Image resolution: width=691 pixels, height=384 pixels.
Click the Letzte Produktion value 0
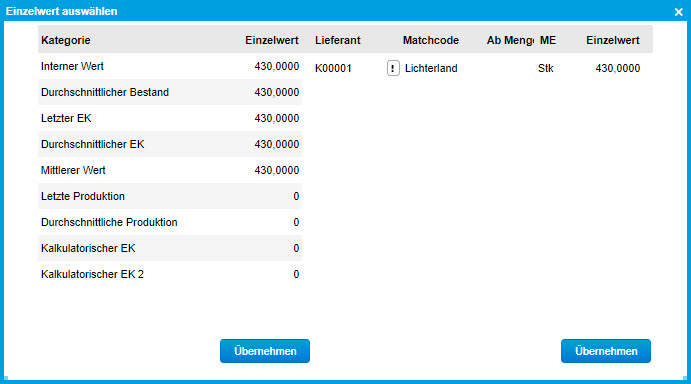296,196
